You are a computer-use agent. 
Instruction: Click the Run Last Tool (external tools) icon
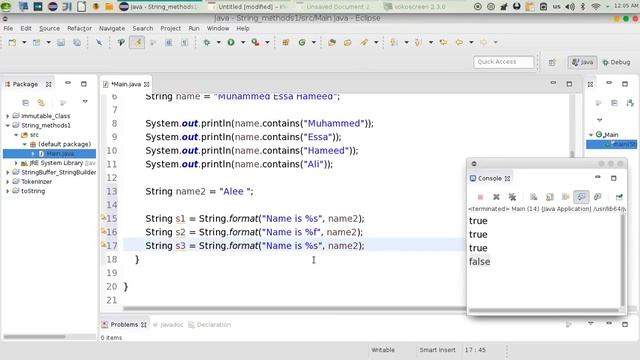coord(256,42)
